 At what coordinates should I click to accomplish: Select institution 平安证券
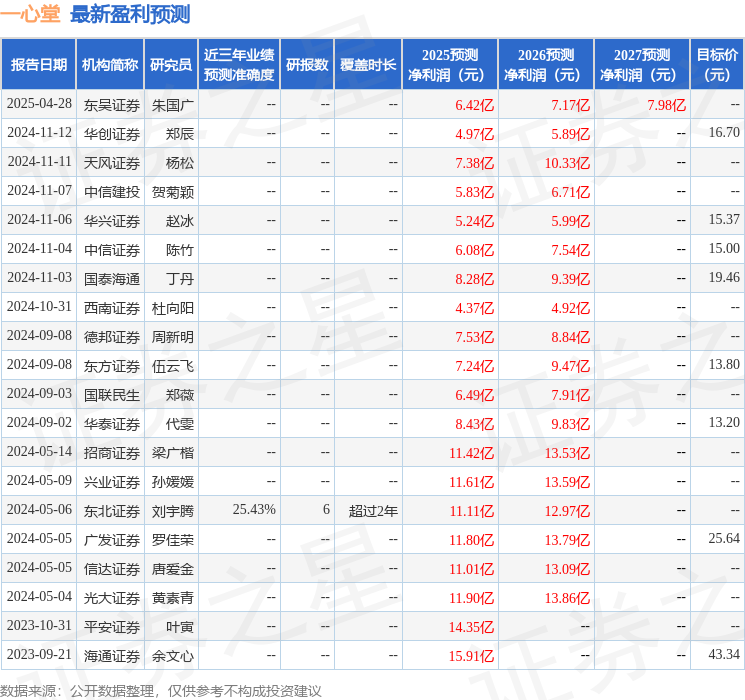click(x=112, y=627)
